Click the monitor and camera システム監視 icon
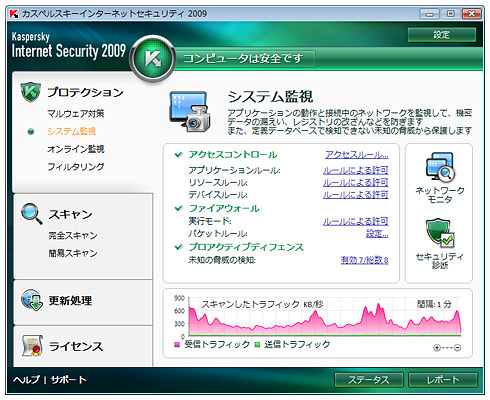 tap(190, 112)
